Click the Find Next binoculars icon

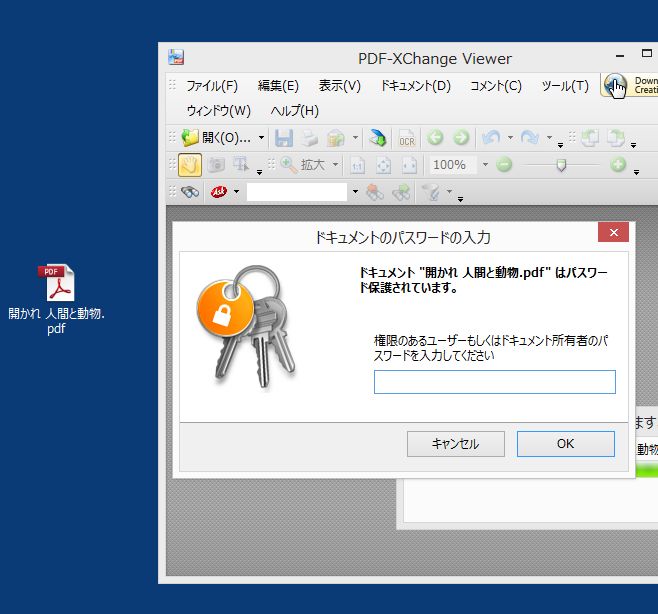tap(401, 192)
